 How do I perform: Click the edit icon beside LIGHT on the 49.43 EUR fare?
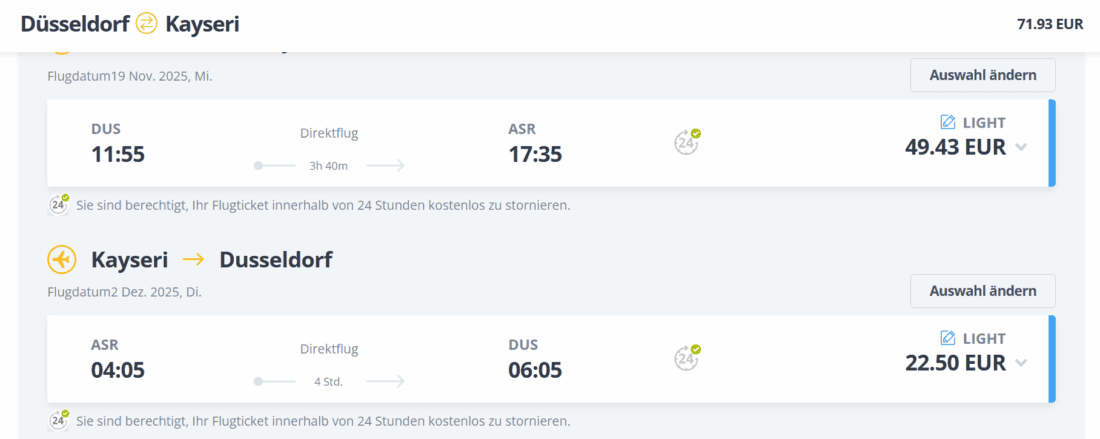(x=948, y=122)
